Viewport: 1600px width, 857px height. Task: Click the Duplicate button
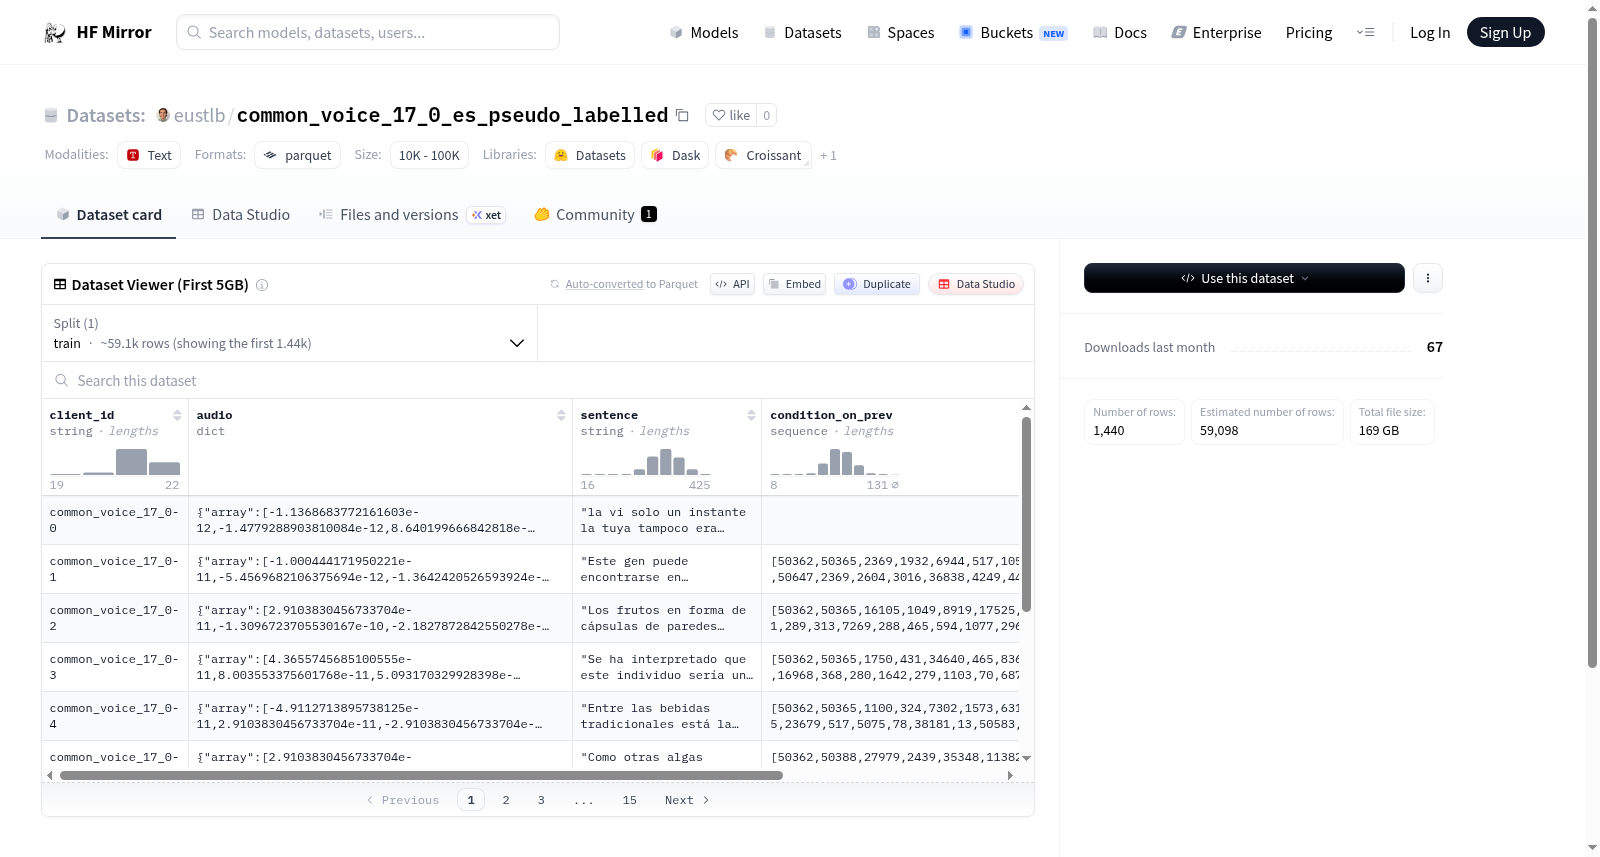pyautogui.click(x=876, y=284)
